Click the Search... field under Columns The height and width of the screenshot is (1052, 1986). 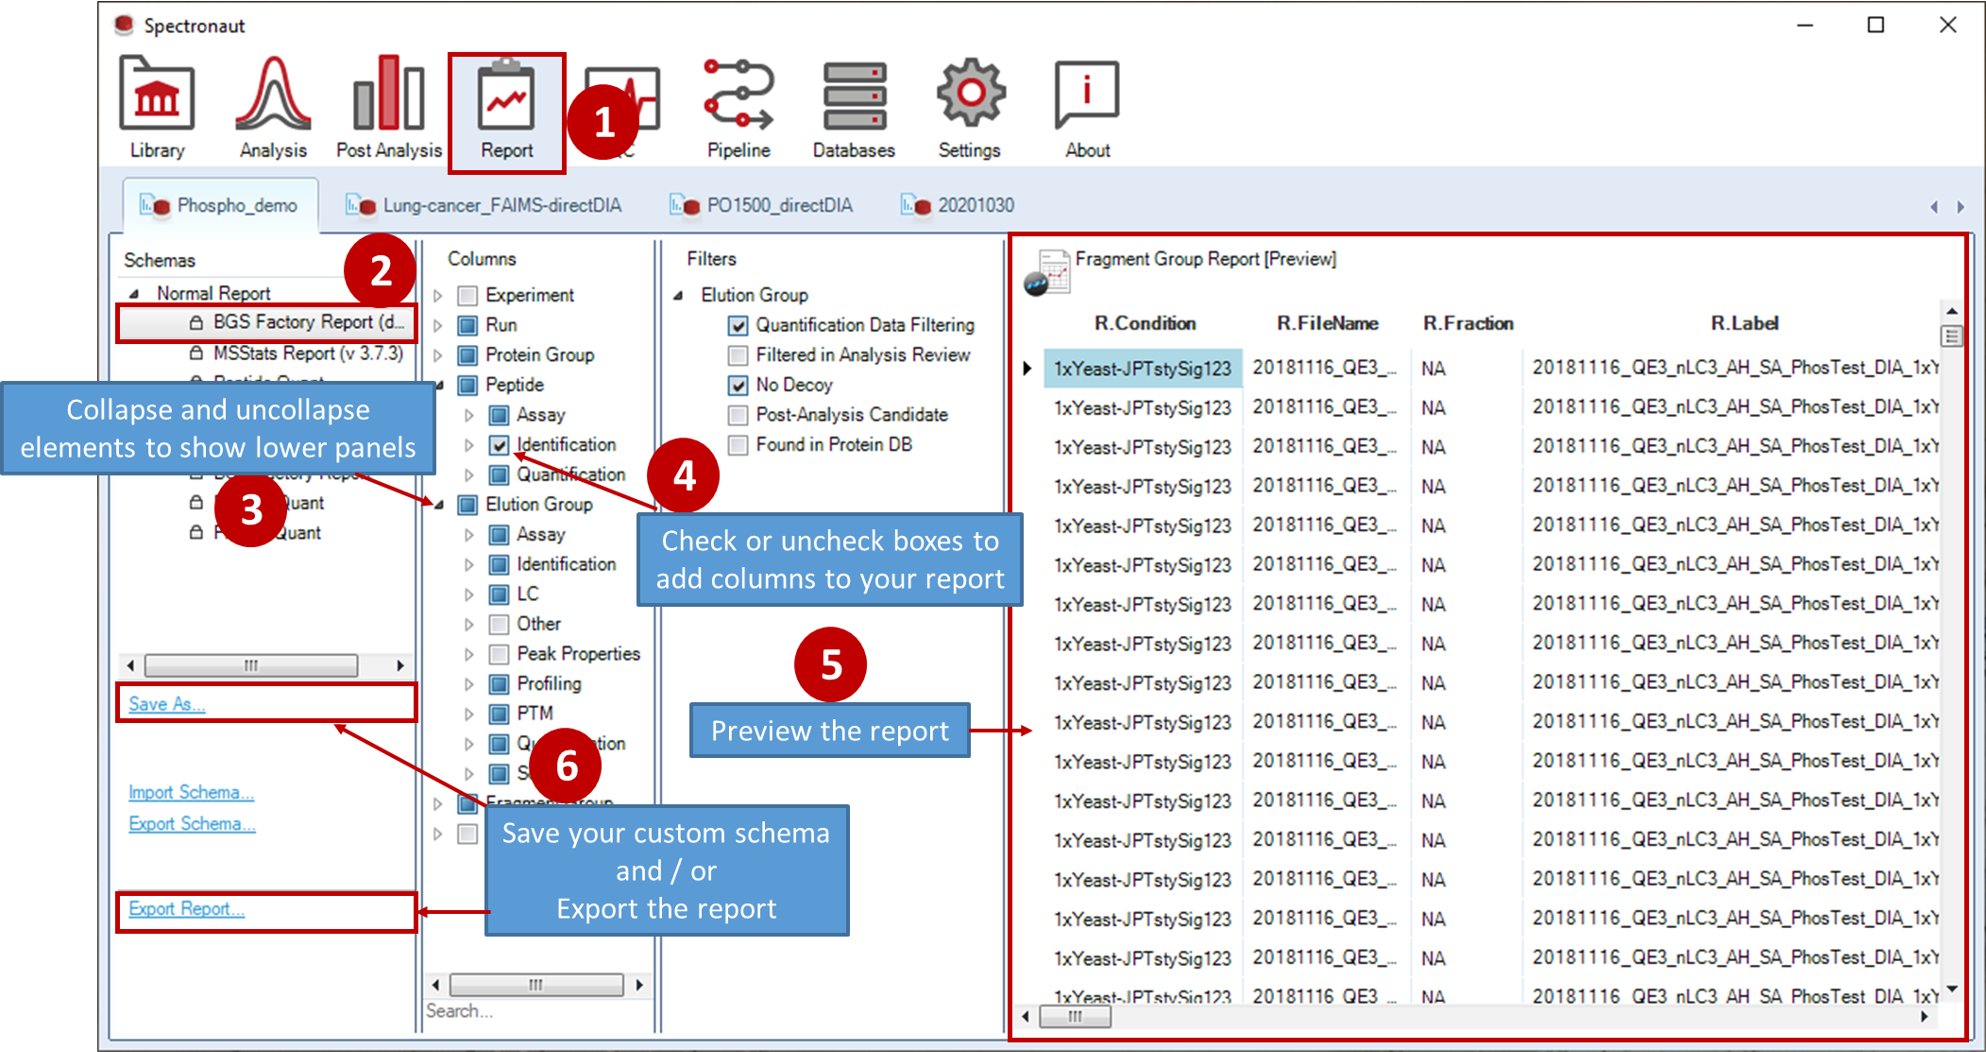[536, 1012]
